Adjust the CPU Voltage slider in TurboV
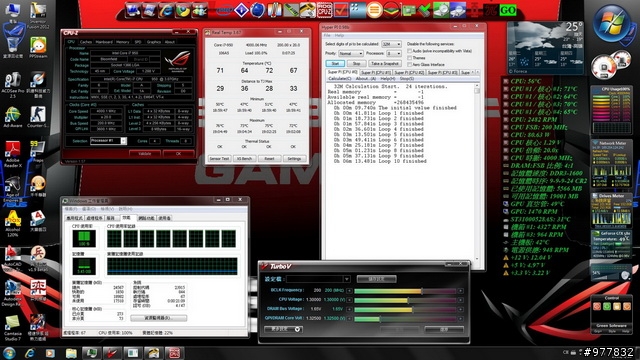The height and width of the screenshot is (360, 640). [x=405, y=300]
